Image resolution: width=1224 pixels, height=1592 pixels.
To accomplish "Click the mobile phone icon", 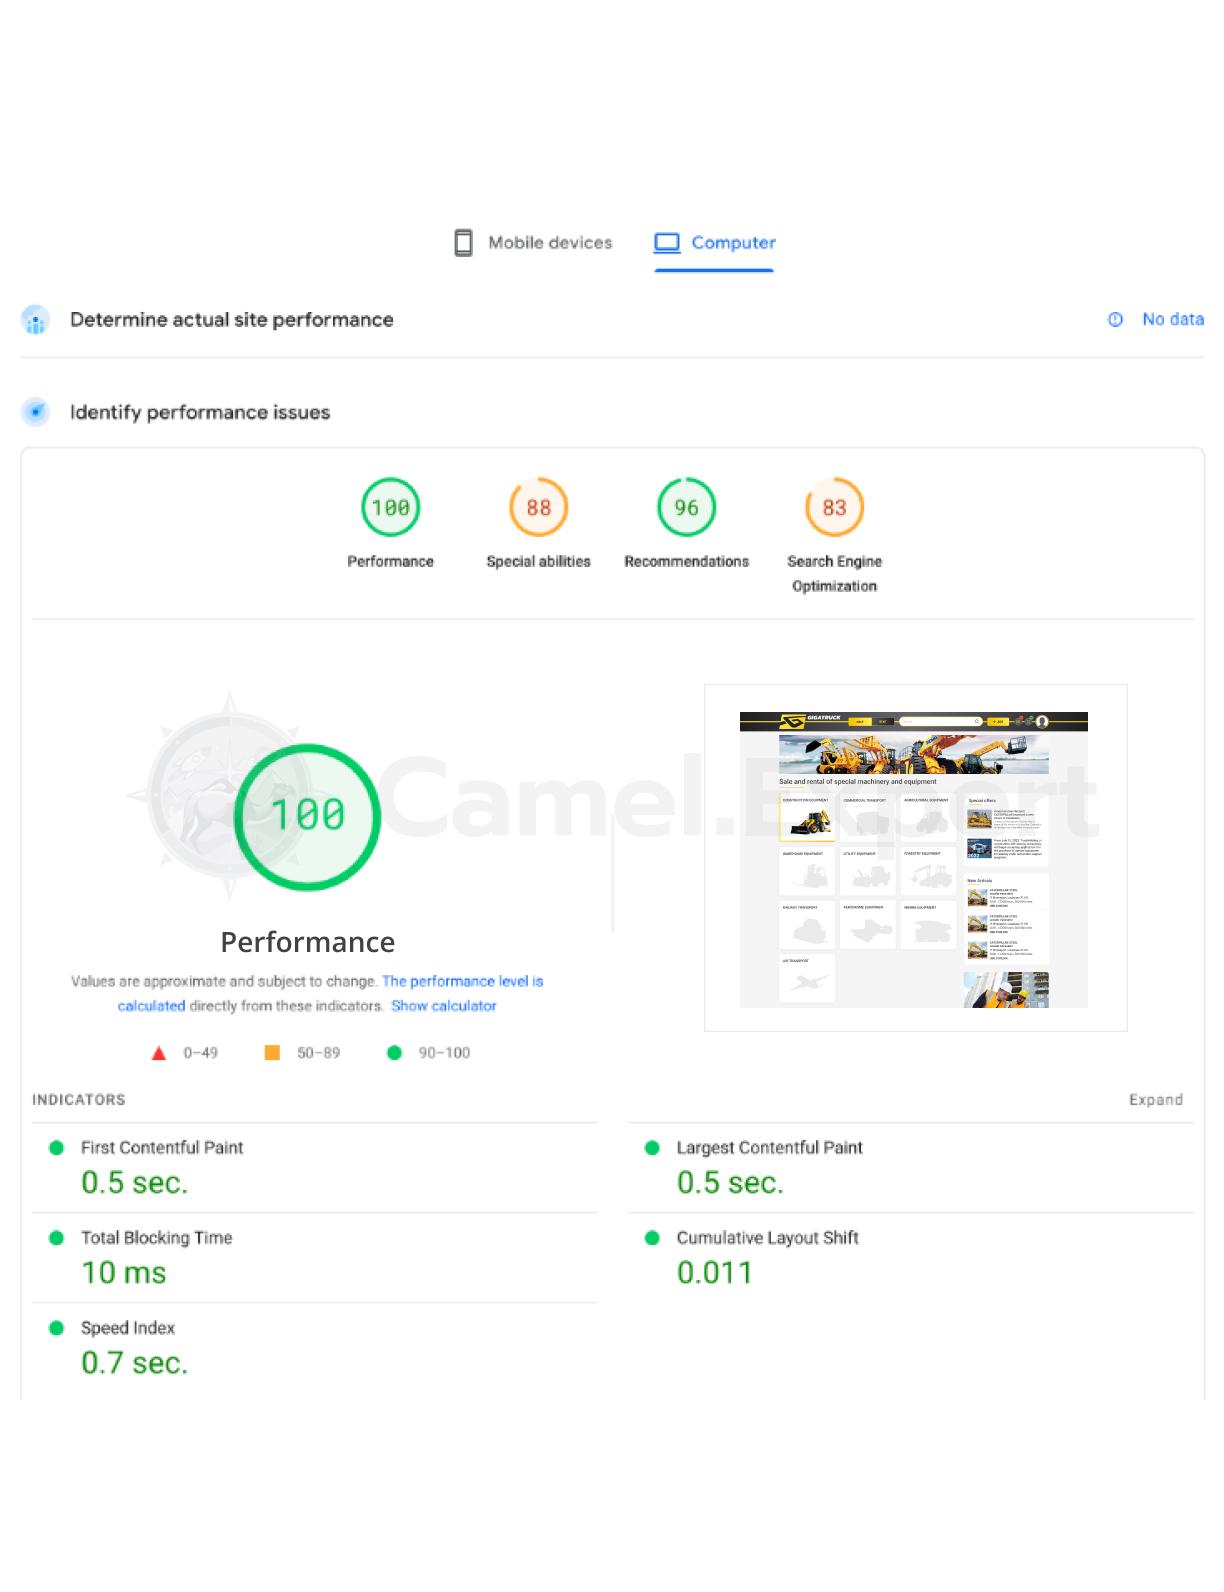I will tap(463, 243).
